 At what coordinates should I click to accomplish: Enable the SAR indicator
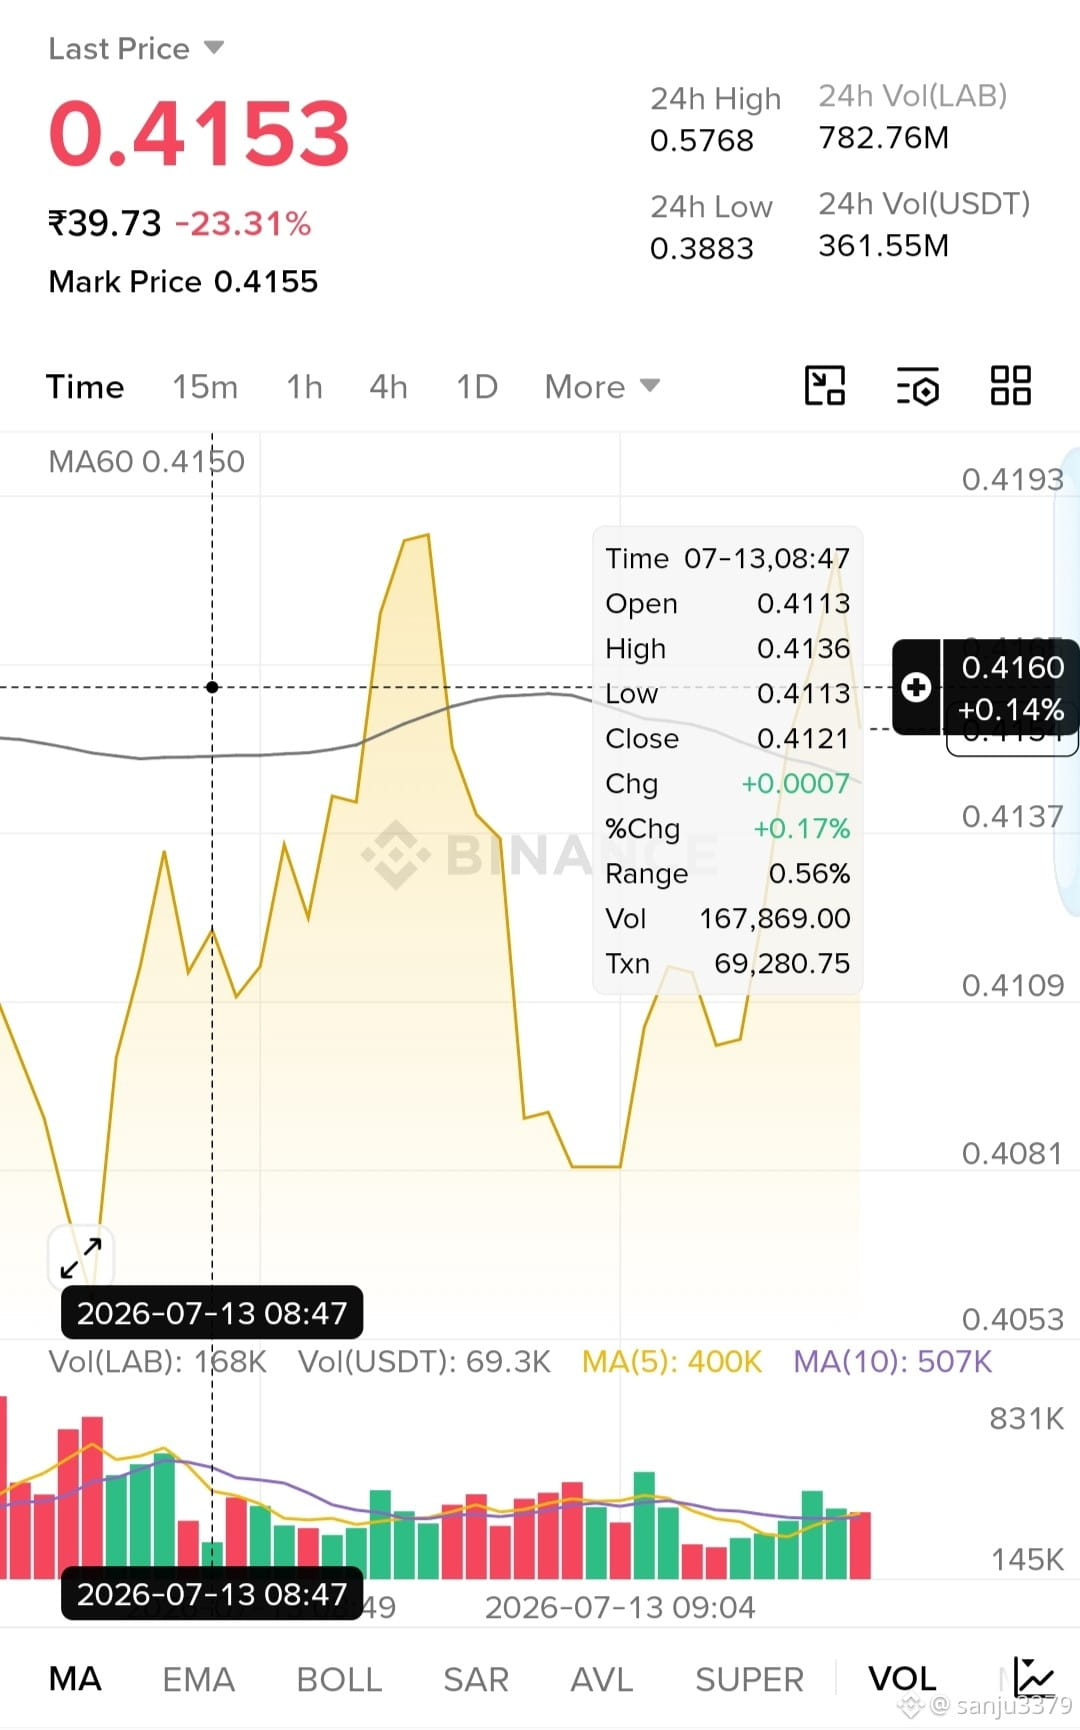pos(476,1679)
